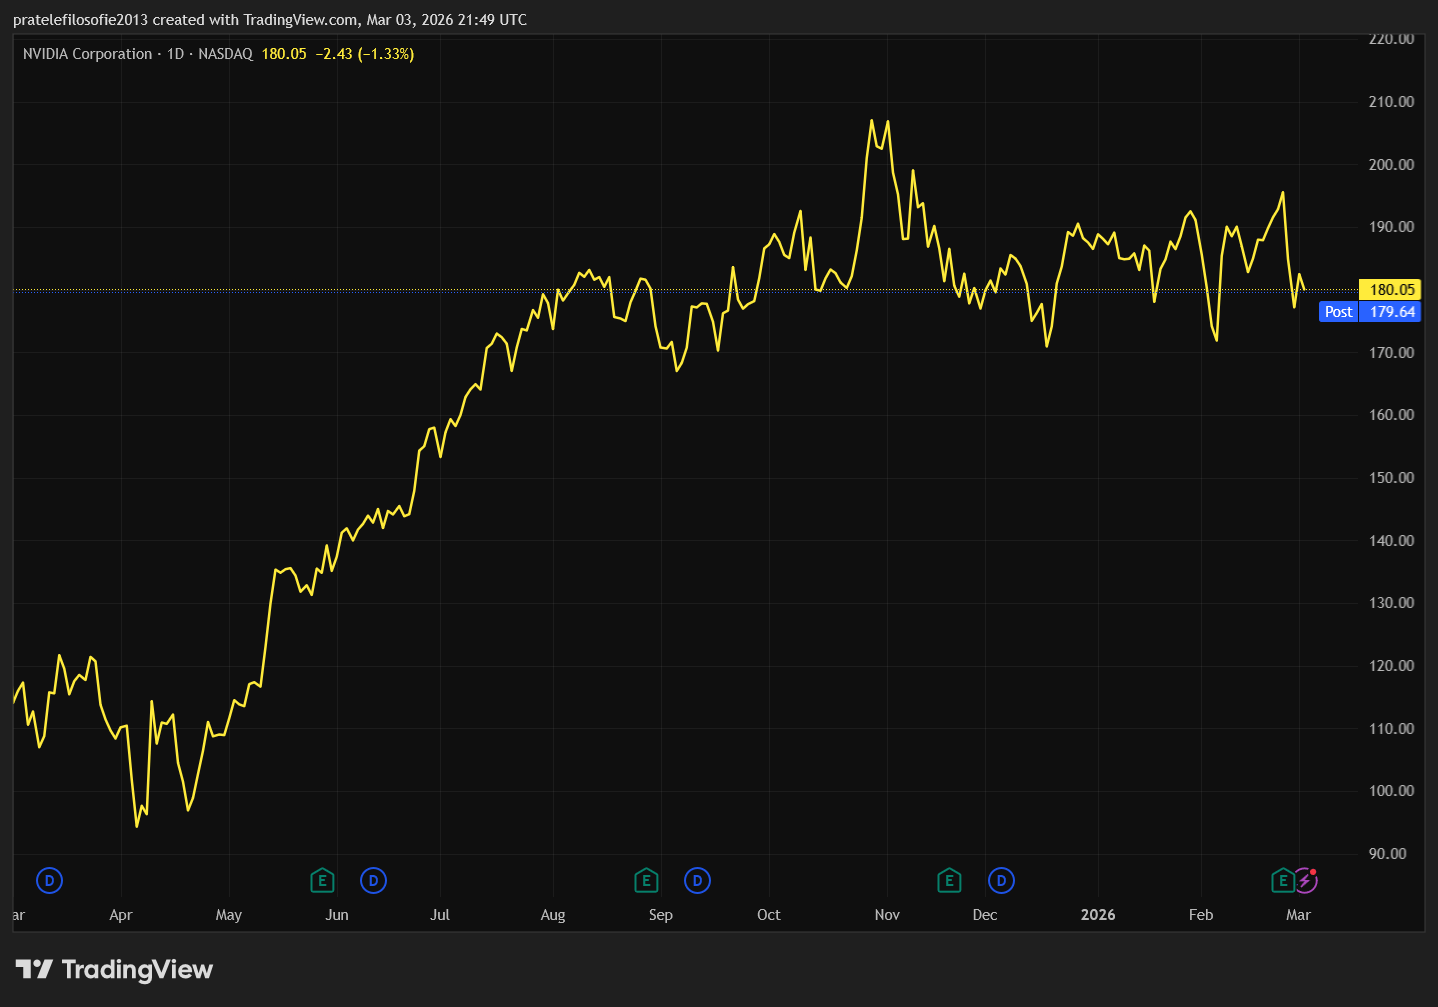Open the dividend marker right of Jun
The height and width of the screenshot is (1007, 1438).
(x=373, y=881)
